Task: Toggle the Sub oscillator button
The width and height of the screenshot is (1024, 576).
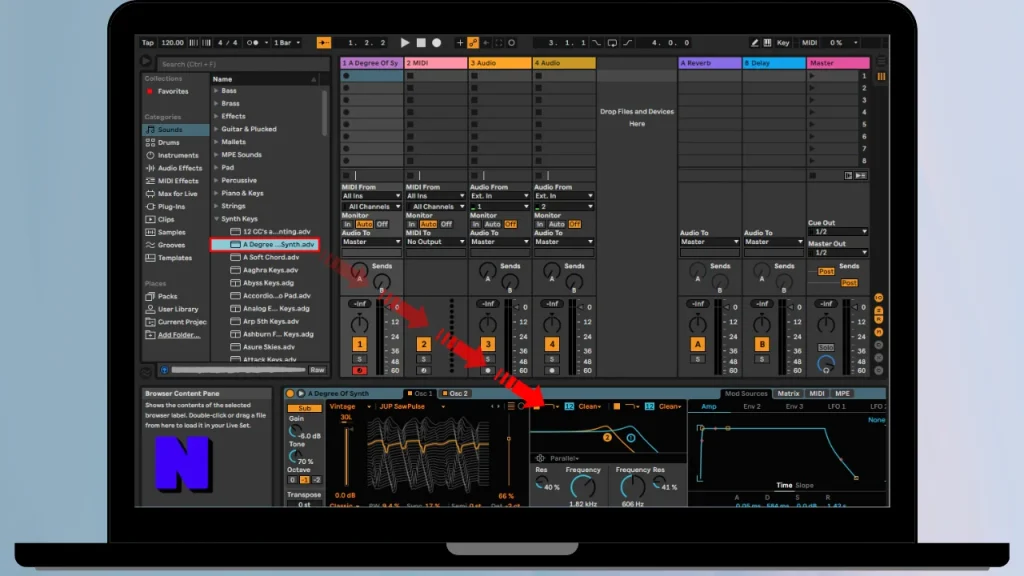Action: click(304, 408)
